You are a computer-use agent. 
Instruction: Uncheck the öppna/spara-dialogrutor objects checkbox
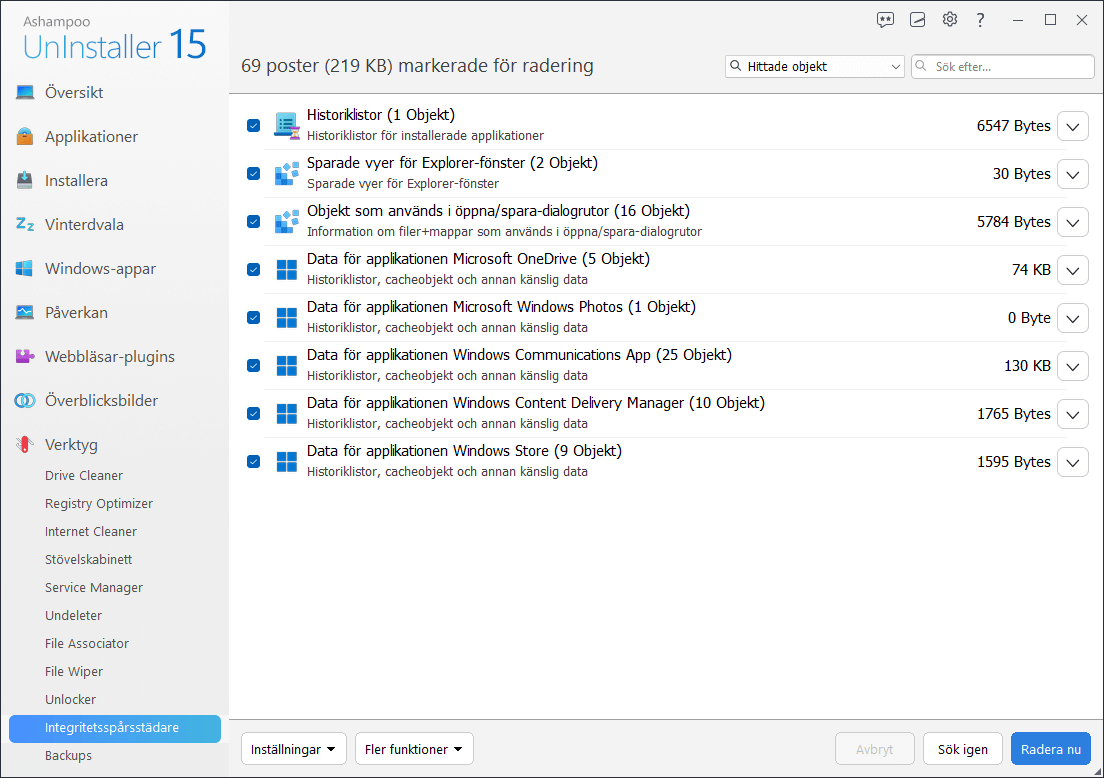point(253,221)
